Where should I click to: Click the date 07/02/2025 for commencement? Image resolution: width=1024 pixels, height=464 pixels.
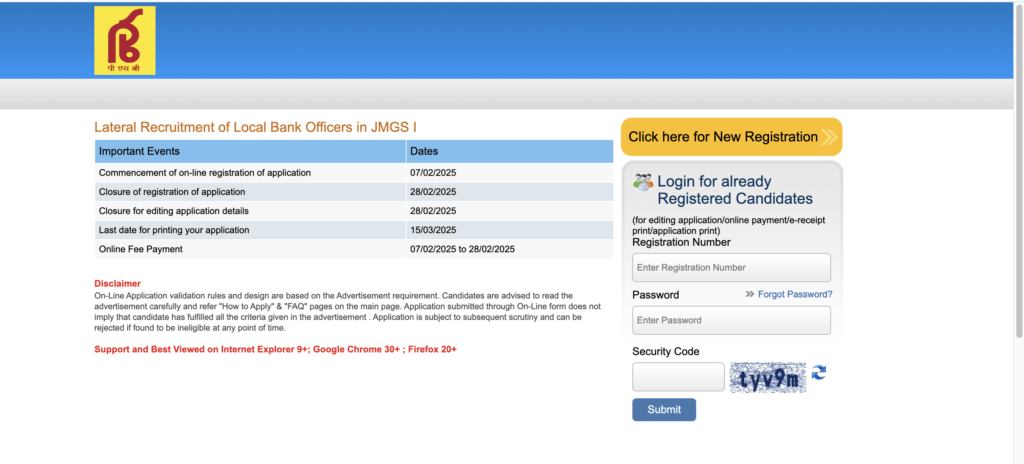433,173
